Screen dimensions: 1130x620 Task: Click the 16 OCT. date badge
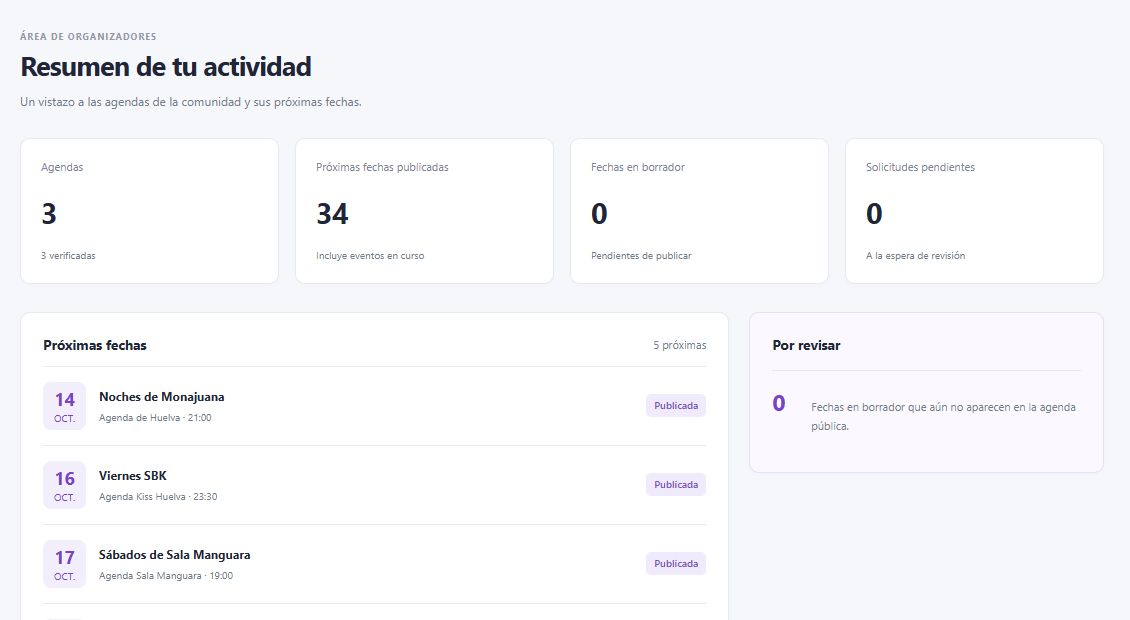pyautogui.click(x=64, y=485)
